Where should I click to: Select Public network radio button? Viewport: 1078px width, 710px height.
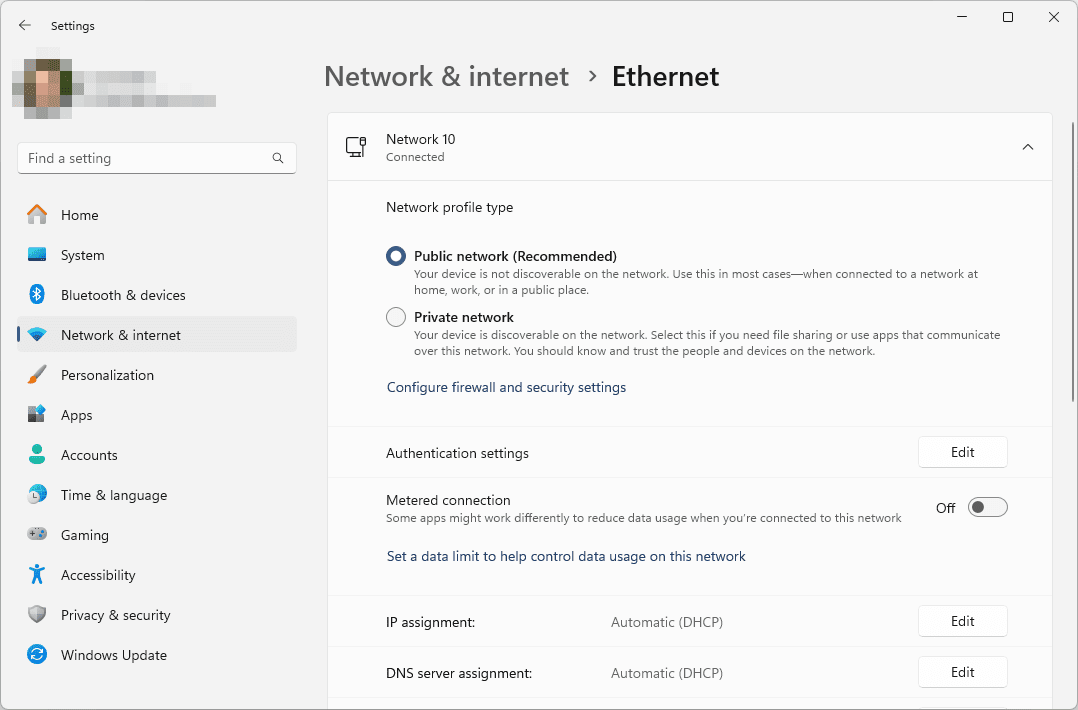pos(396,257)
